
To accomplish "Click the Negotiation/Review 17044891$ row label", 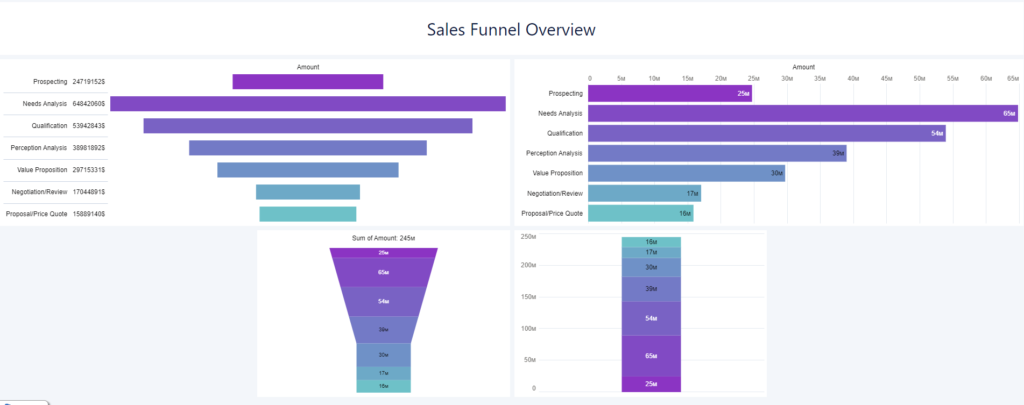I will [x=55, y=192].
